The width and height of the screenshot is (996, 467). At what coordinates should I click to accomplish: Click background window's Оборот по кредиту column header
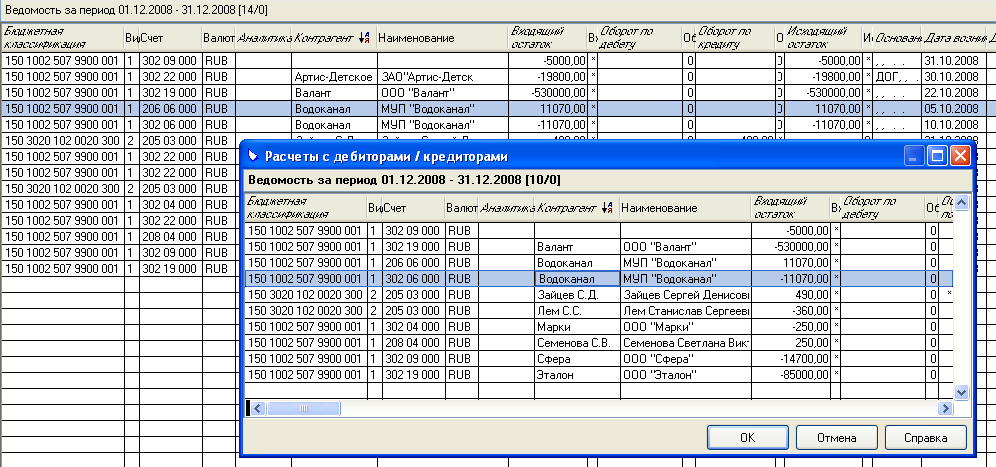pos(735,37)
